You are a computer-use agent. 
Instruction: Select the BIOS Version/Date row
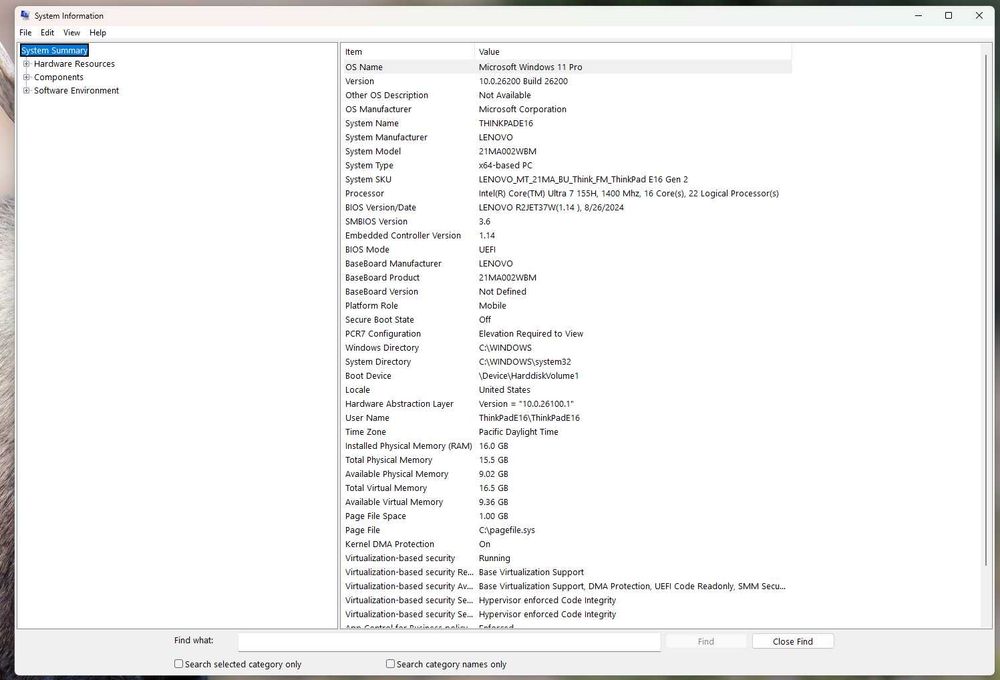click(566, 207)
